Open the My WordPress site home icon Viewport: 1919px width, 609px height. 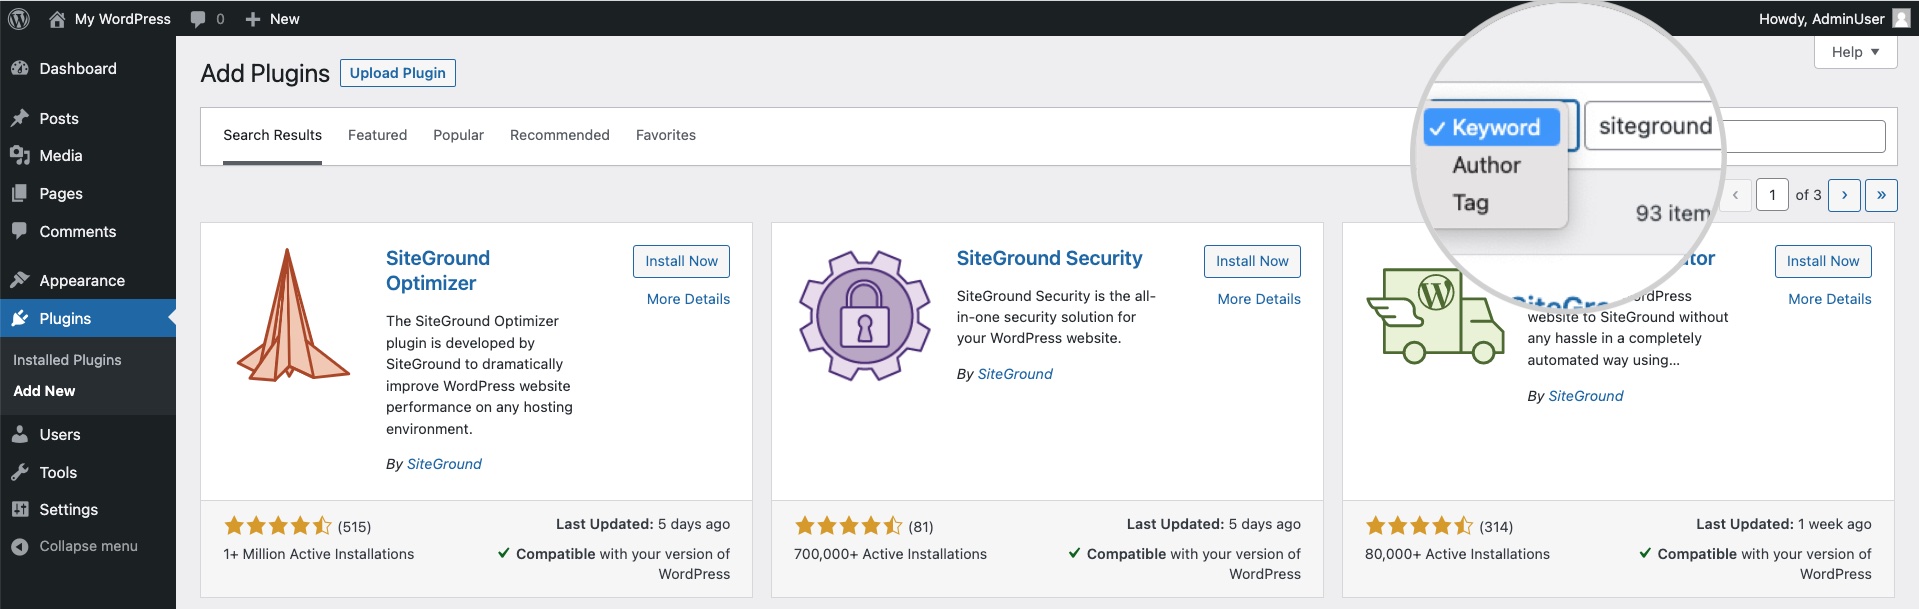57,19
